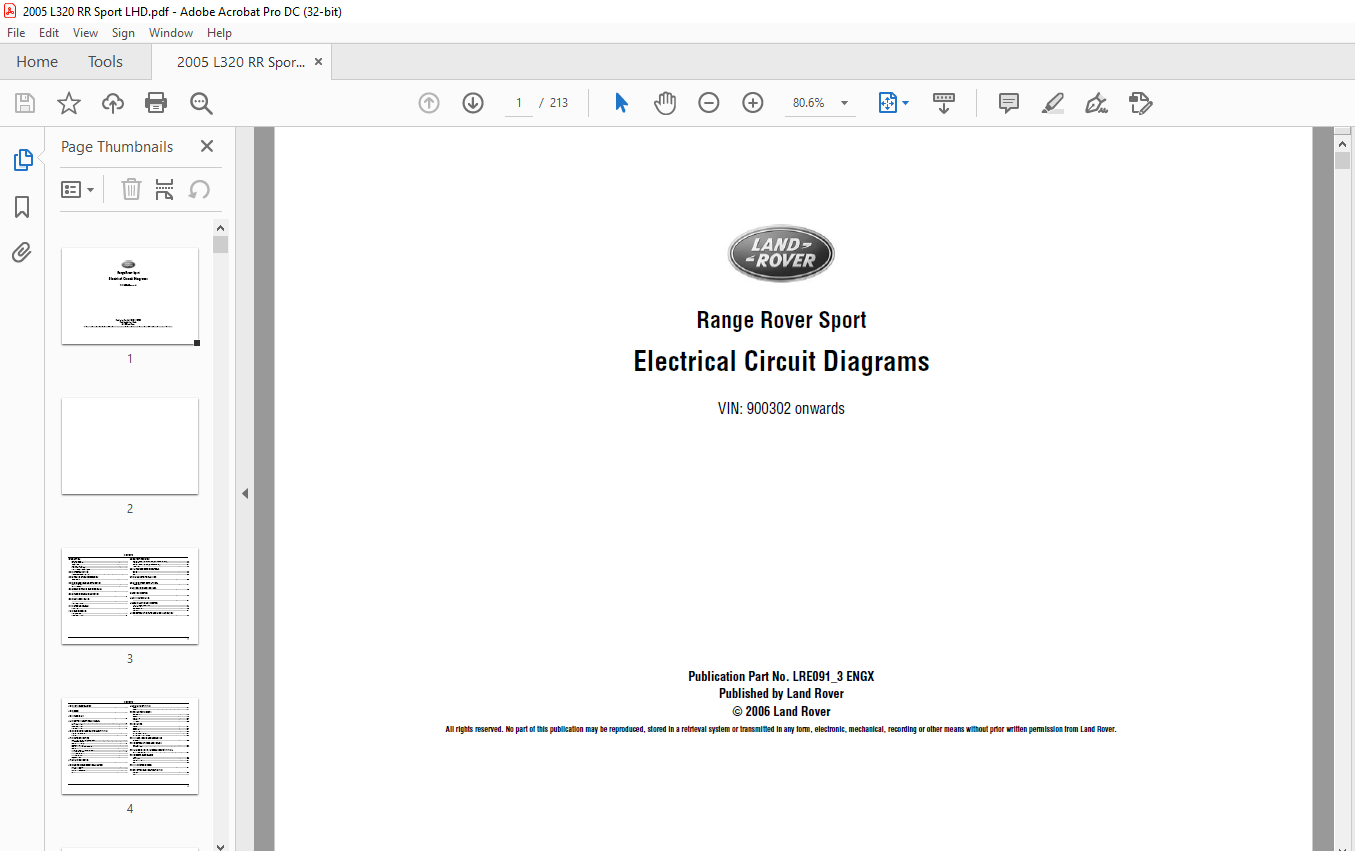Click the 'VIN: 900302 onwards' text
The width and height of the screenshot is (1355, 851).
tap(781, 408)
